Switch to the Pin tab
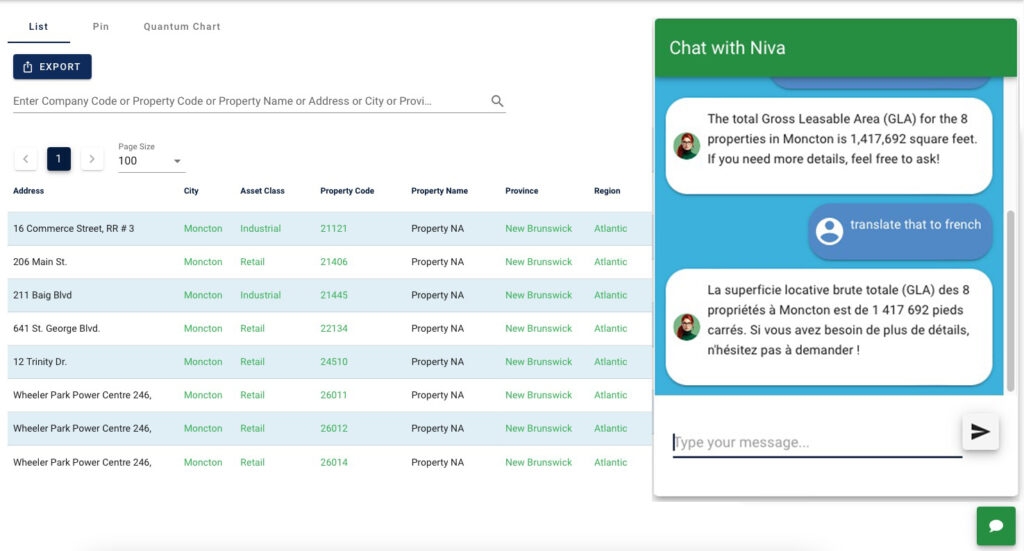This screenshot has height=551, width=1024. pos(101,27)
